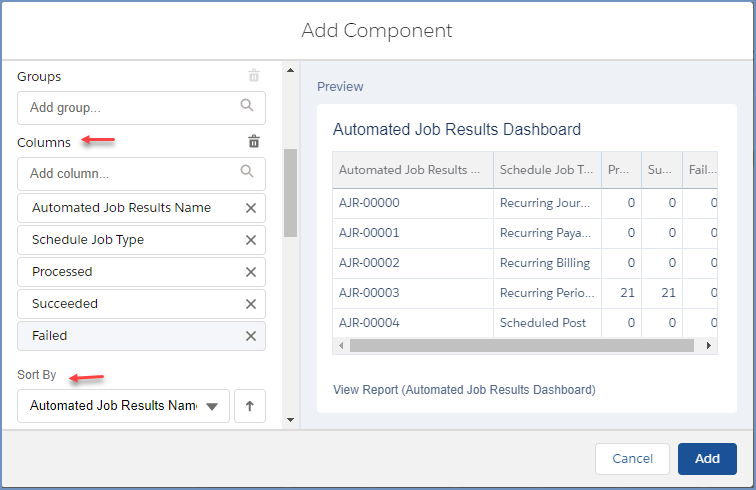Click the Groups section label

(x=39, y=77)
